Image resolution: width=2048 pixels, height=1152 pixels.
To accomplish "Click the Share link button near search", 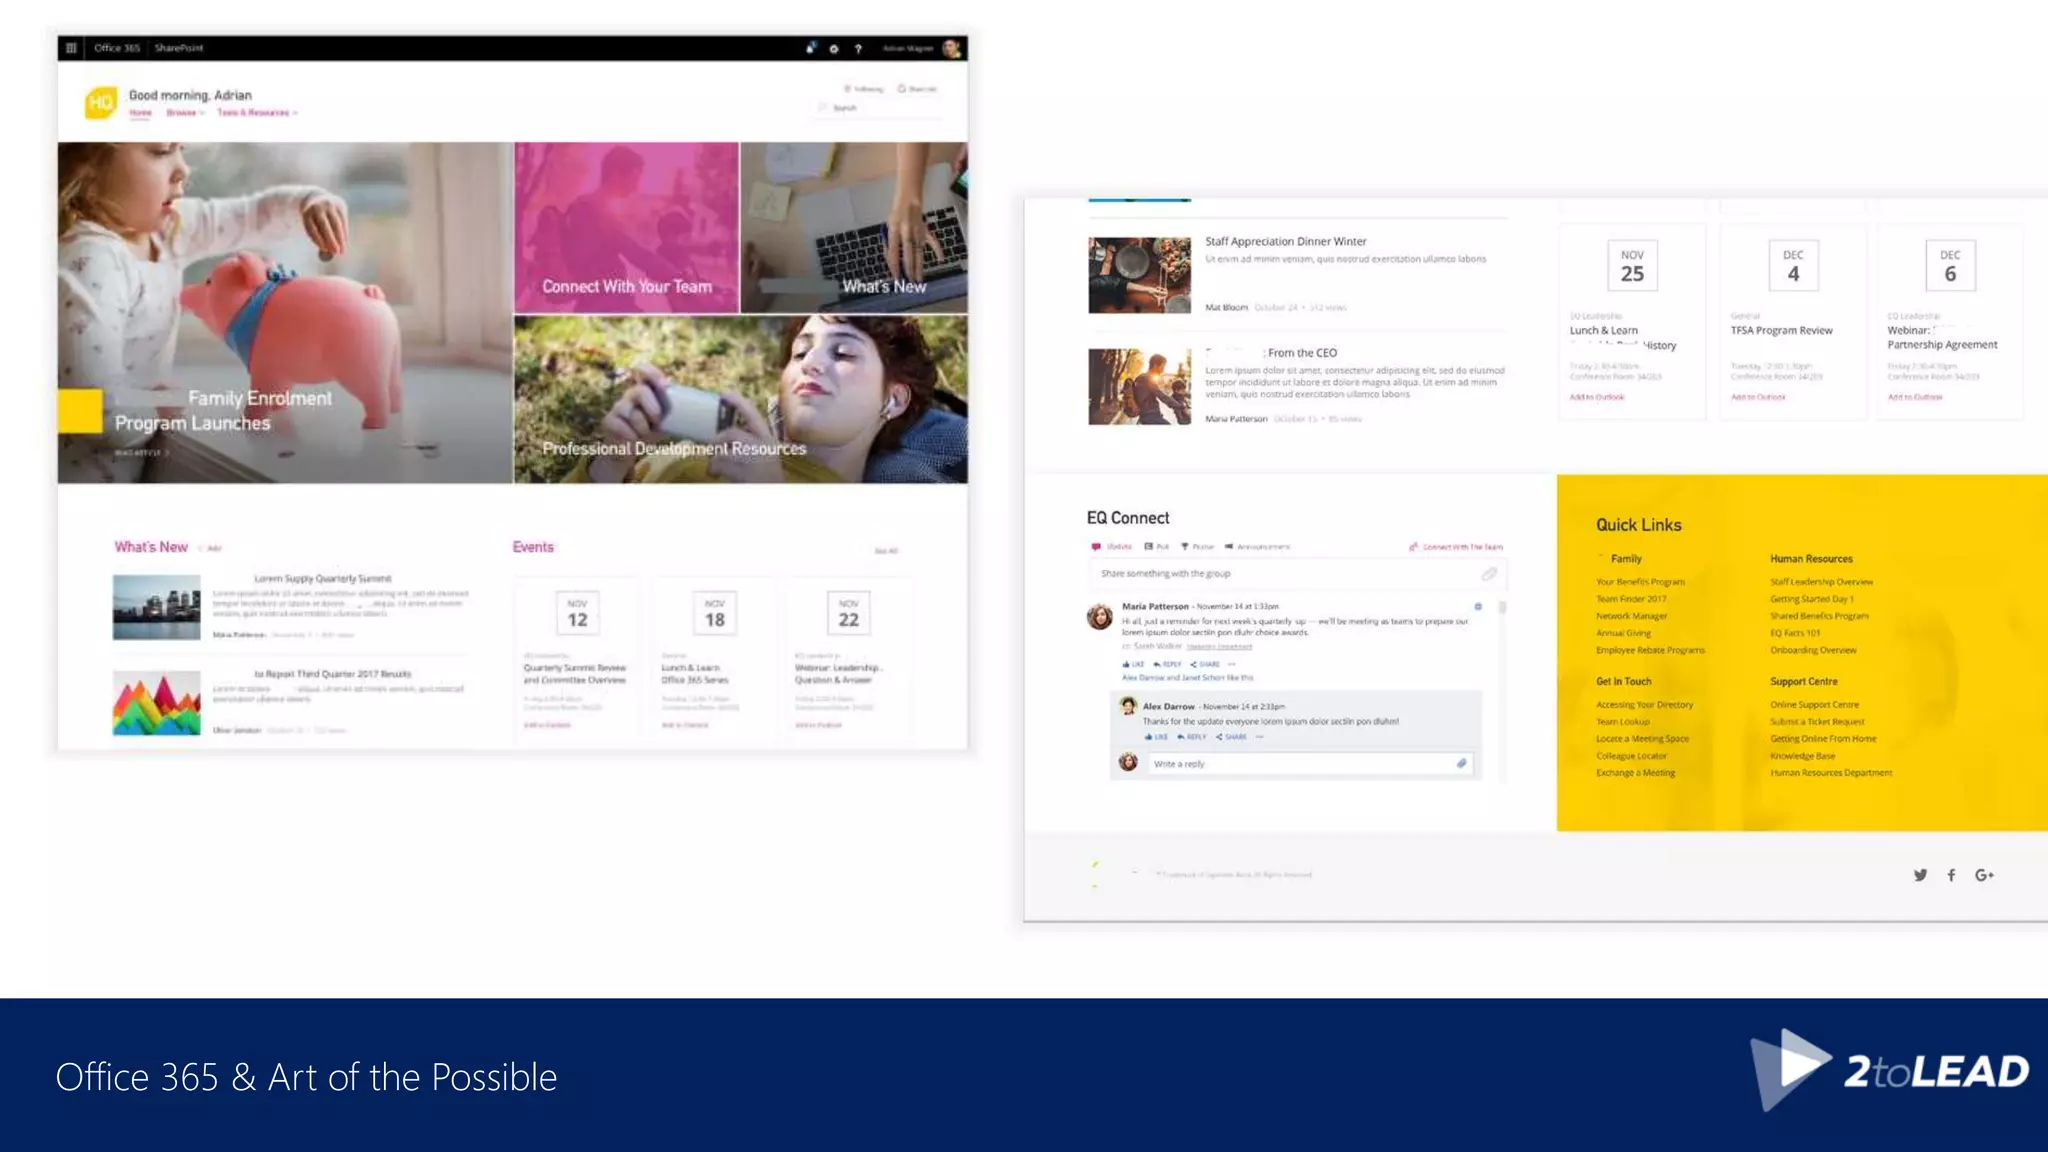I will pyautogui.click(x=917, y=89).
